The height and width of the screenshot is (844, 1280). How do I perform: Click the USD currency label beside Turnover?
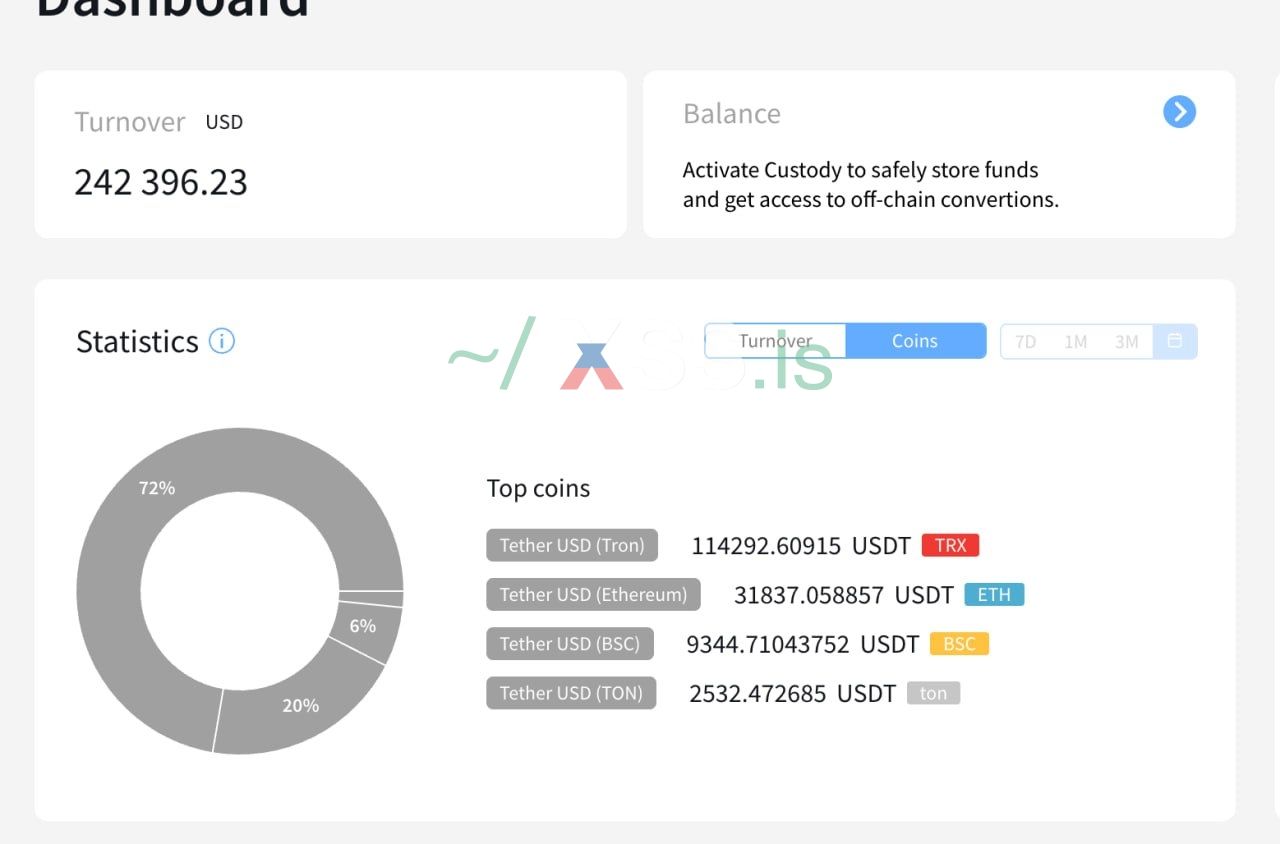[224, 122]
